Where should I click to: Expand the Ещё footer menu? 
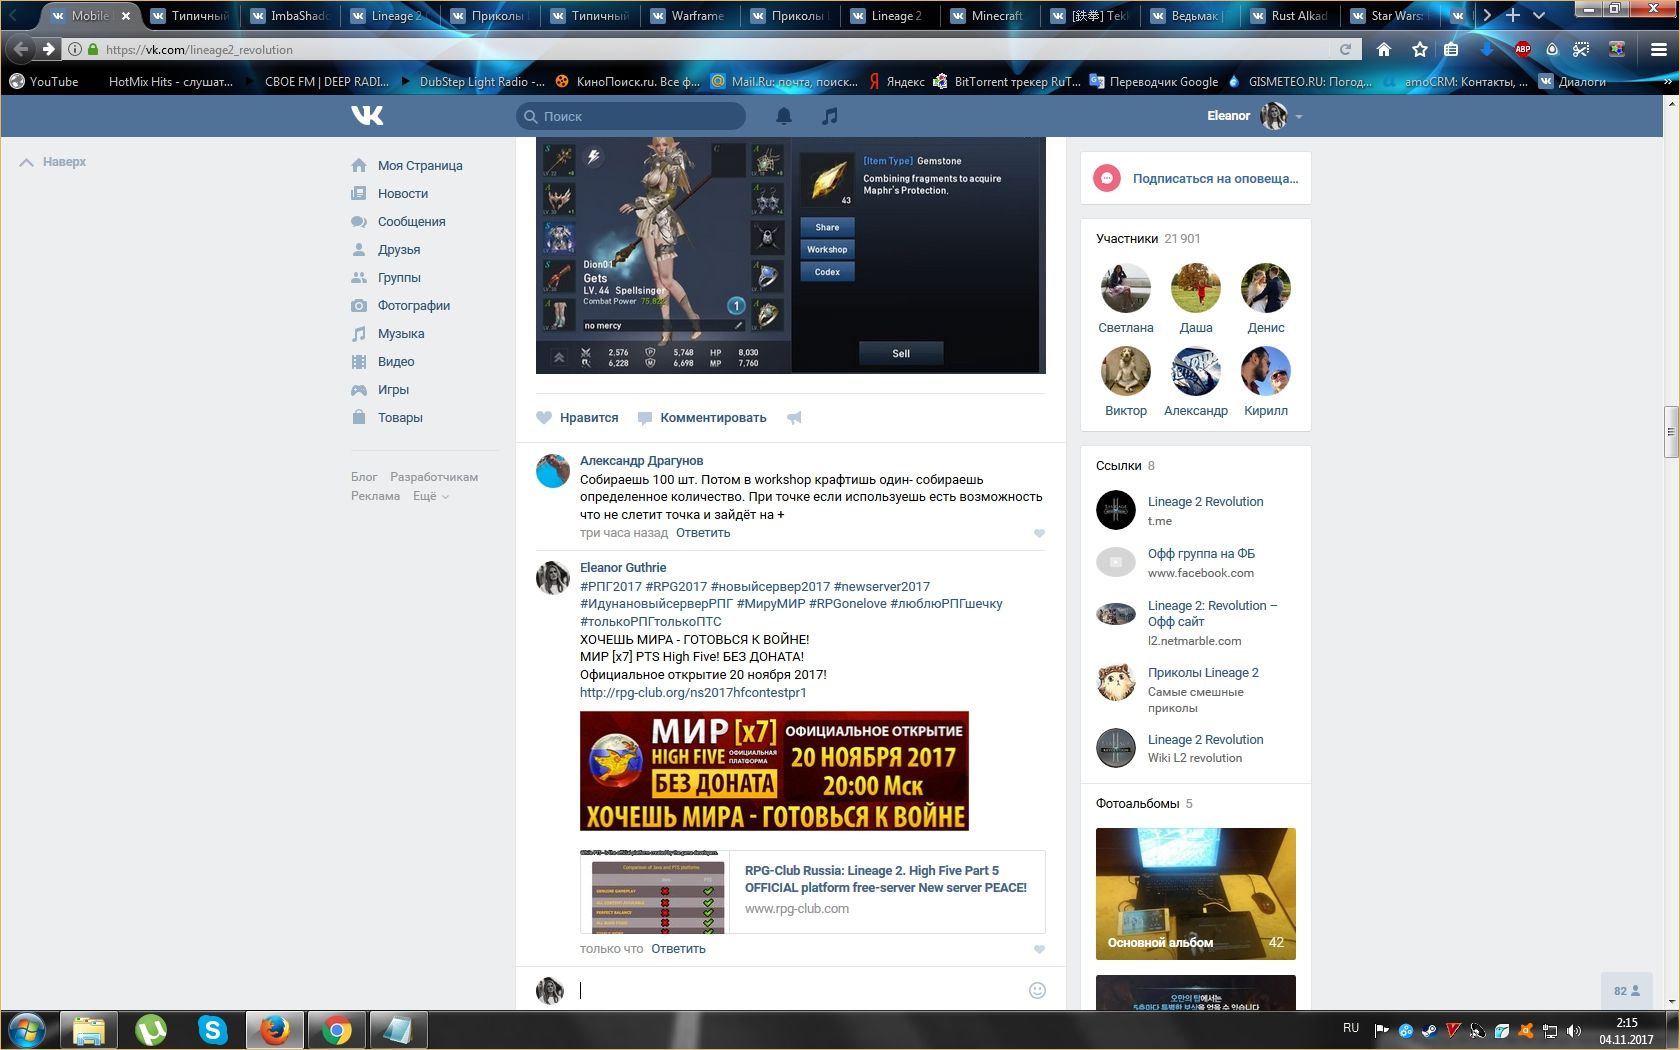click(431, 496)
